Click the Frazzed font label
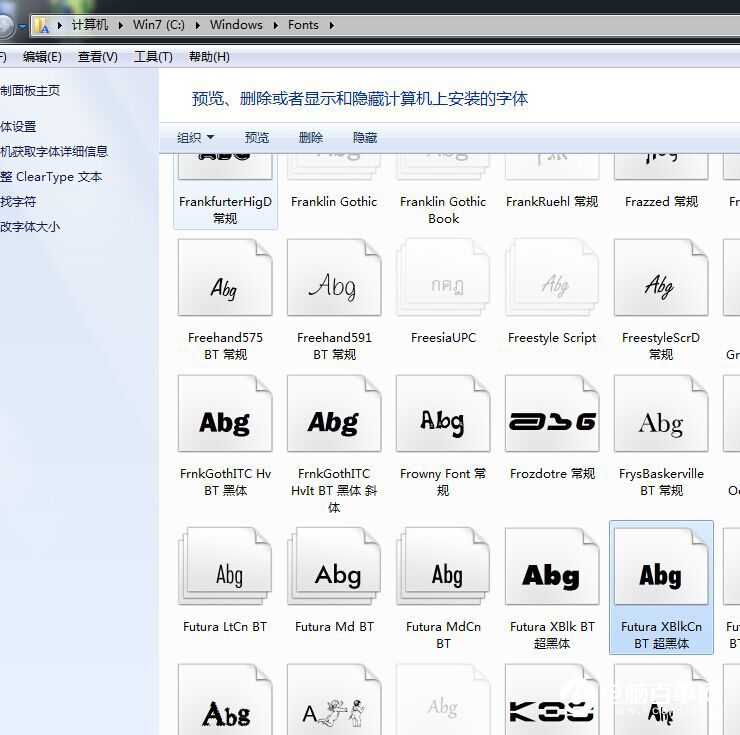This screenshot has height=735, width=740. click(661, 202)
